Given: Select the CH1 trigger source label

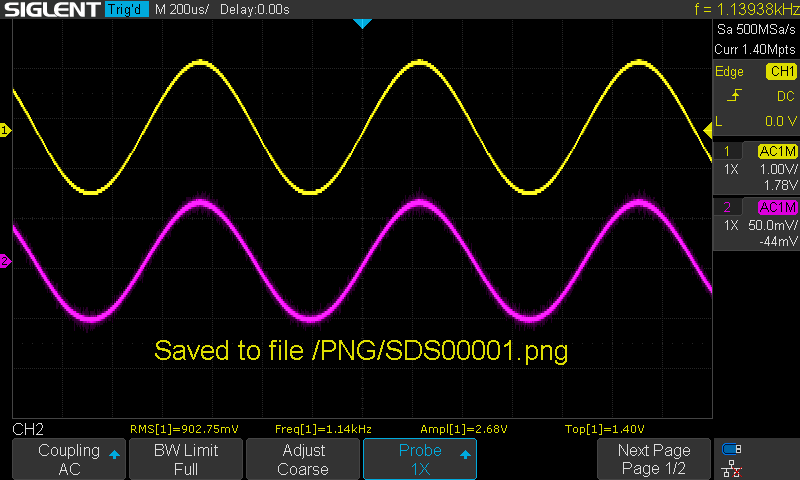Looking at the screenshot, I should coord(781,71).
